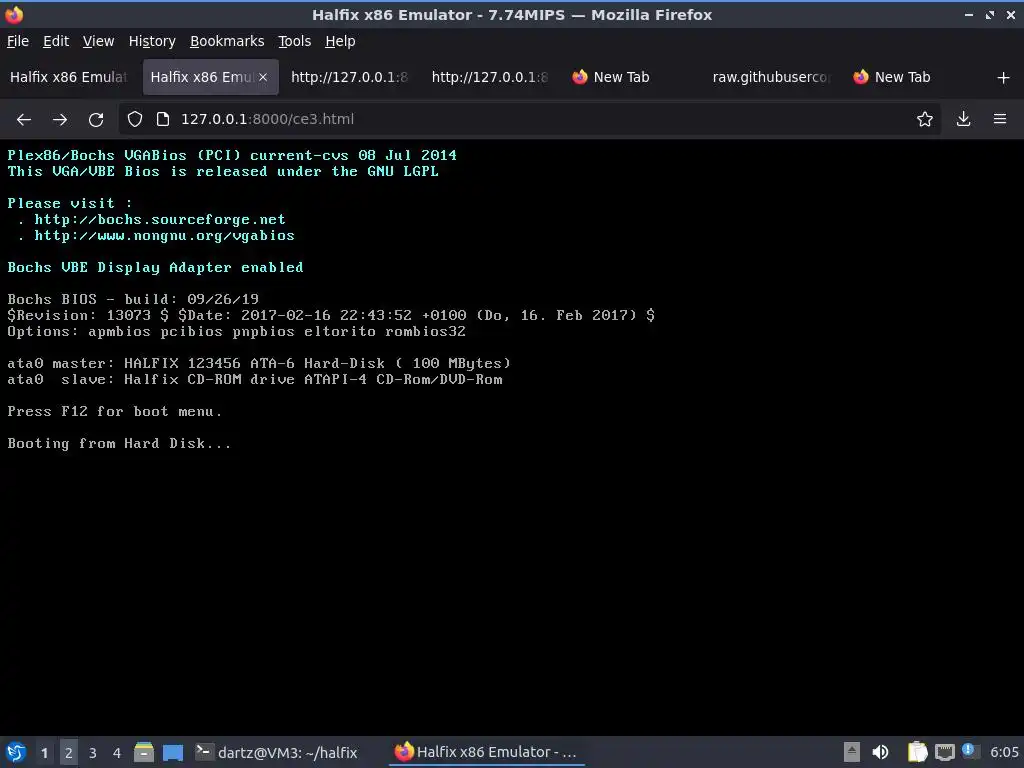Switch to the first http://127.0.0.1 tab
1024x768 pixels.
point(349,77)
